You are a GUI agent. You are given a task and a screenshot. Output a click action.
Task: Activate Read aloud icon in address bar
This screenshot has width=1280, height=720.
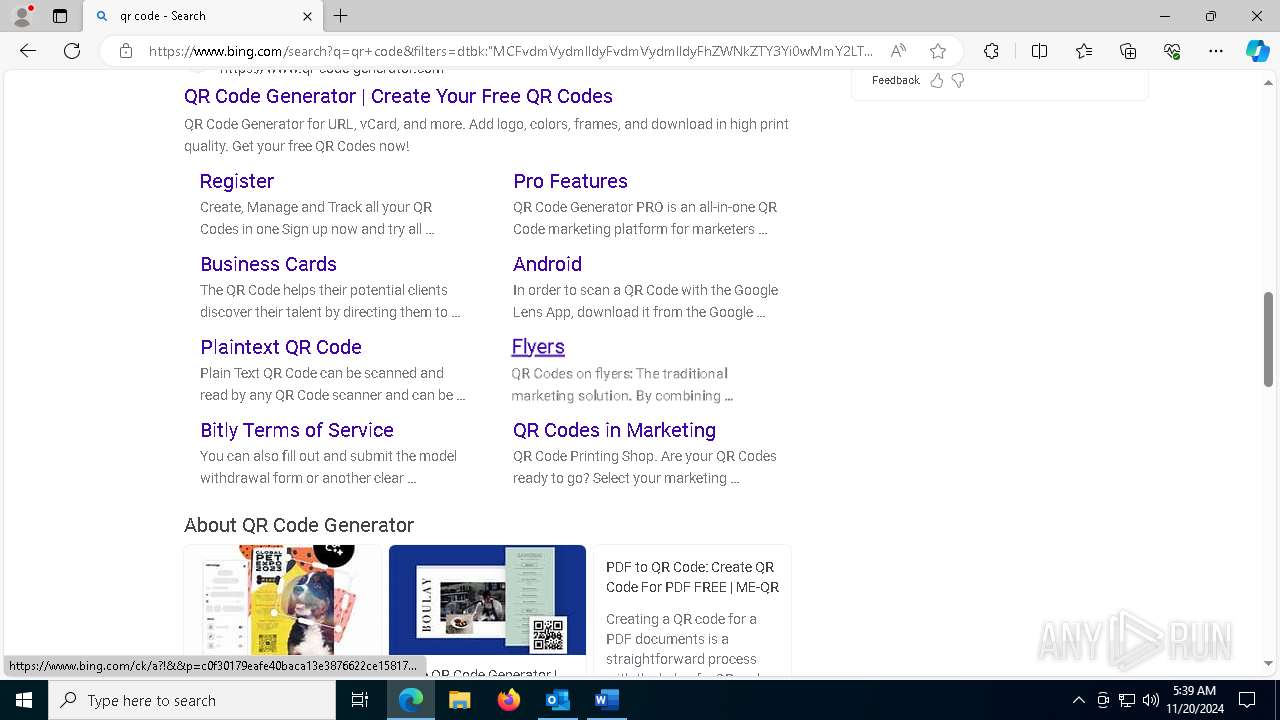(x=898, y=51)
